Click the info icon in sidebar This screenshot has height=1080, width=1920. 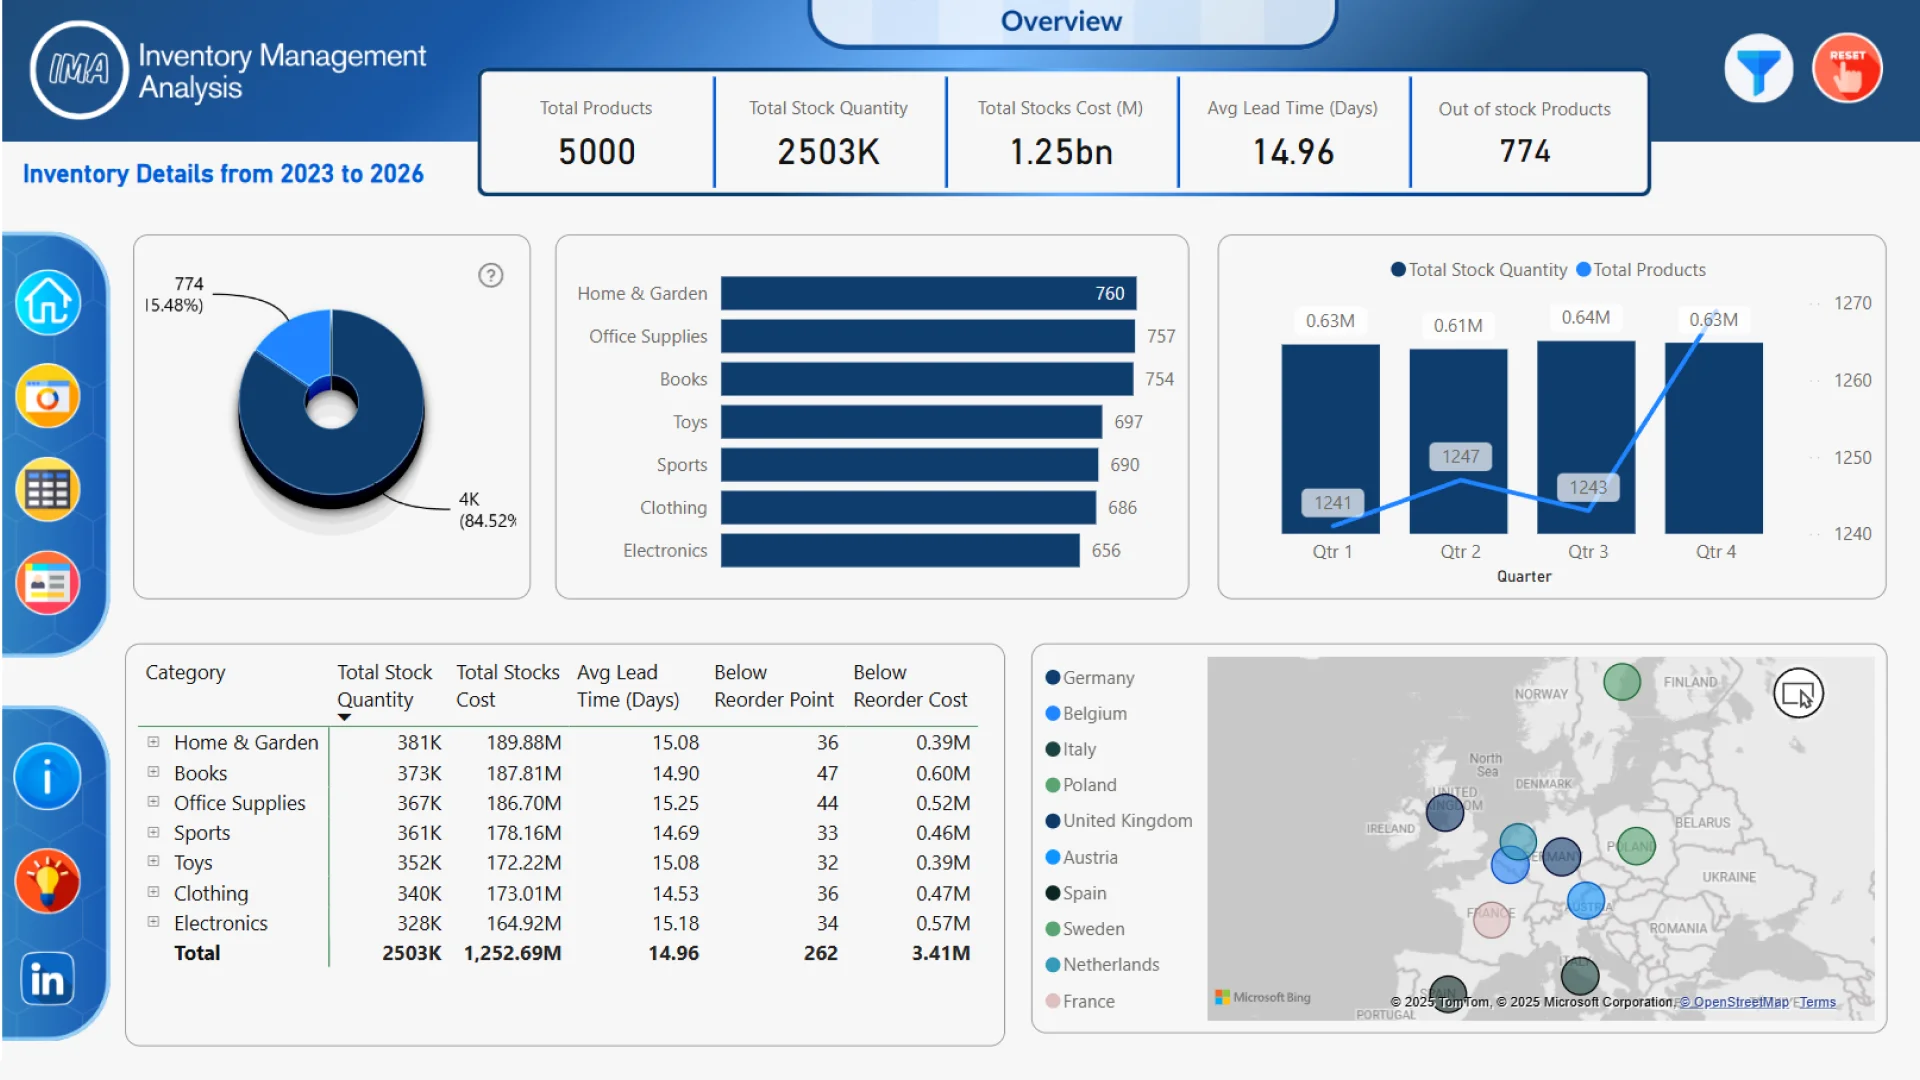[48, 777]
